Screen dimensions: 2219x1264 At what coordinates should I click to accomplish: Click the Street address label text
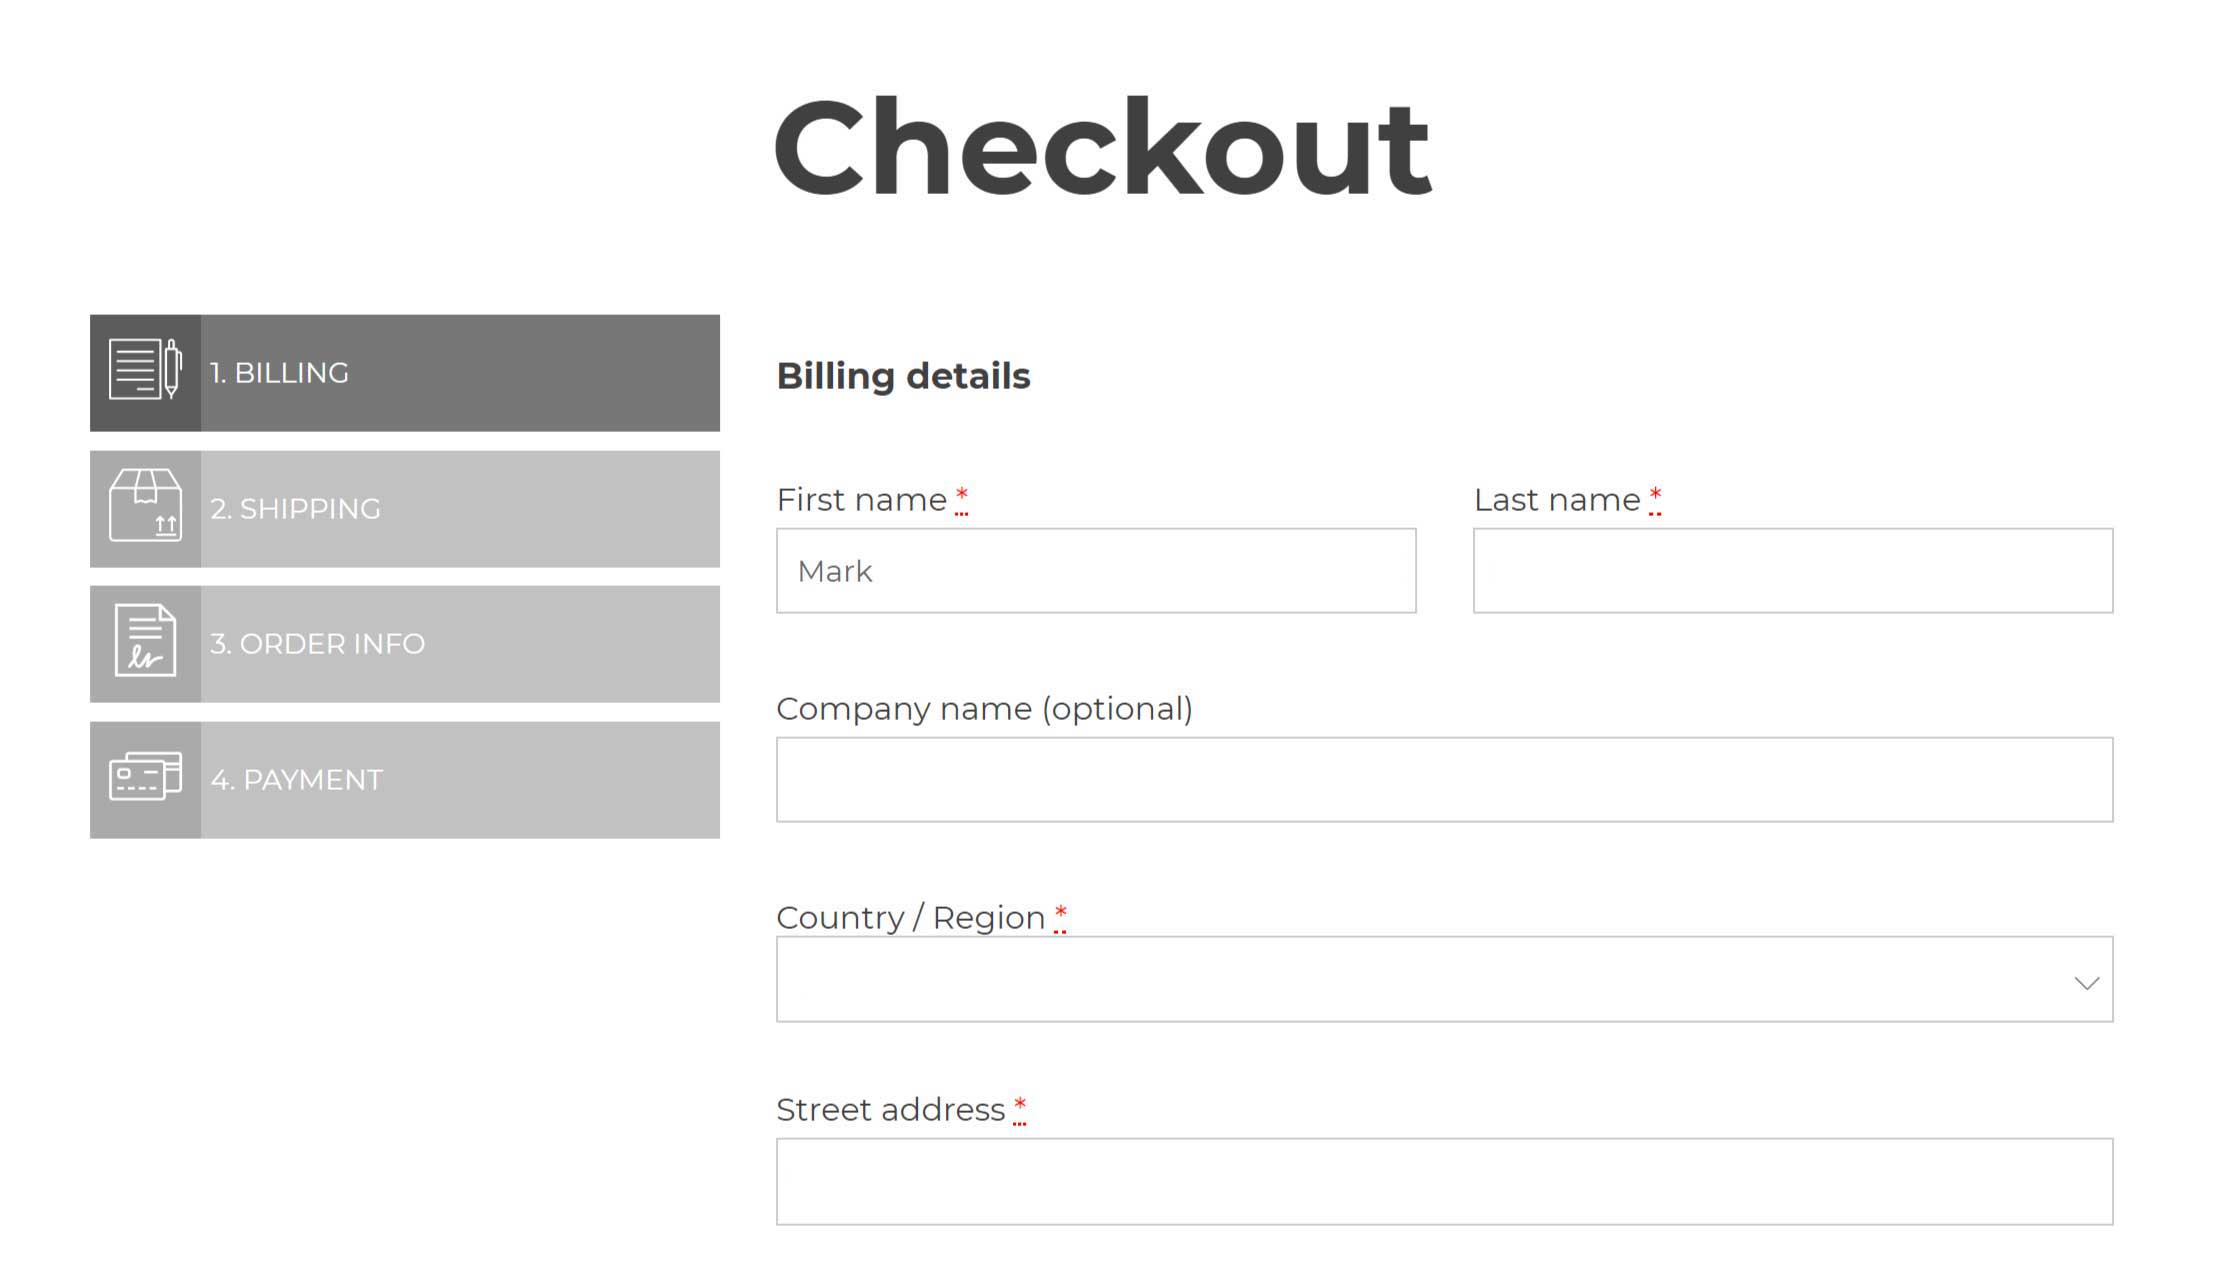coord(890,1110)
